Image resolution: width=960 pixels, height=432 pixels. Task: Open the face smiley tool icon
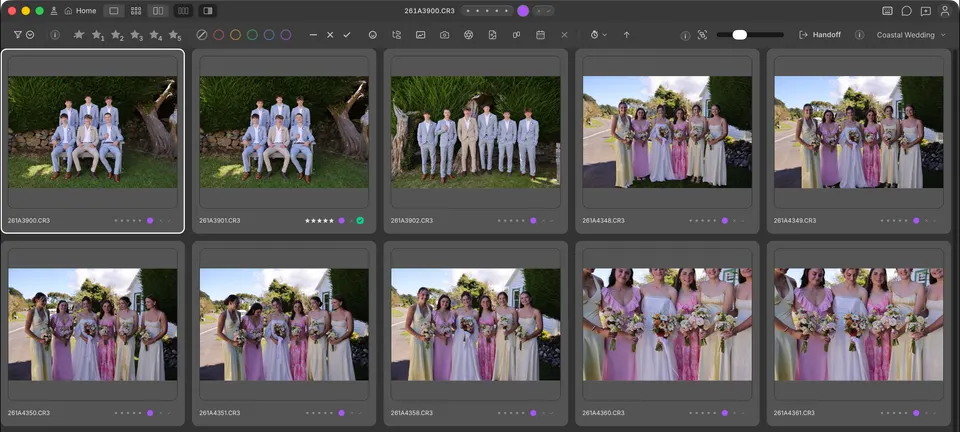[x=373, y=35]
